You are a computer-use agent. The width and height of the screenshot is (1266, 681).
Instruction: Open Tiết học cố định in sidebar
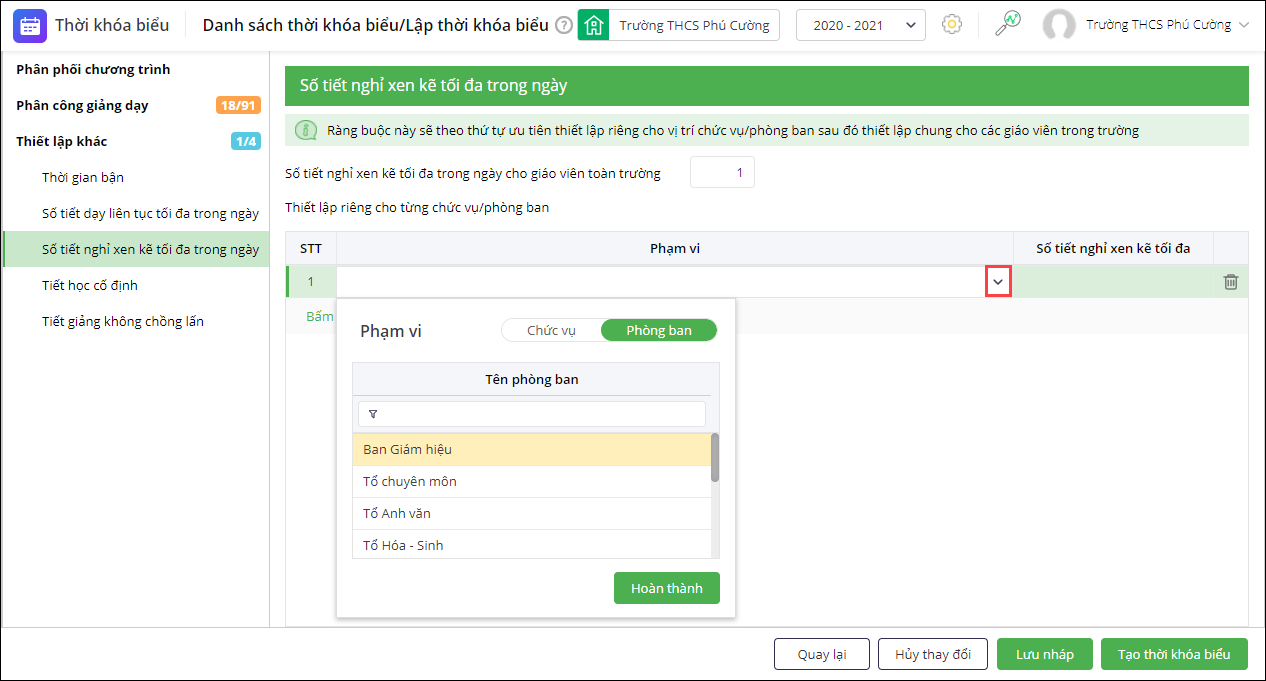click(x=90, y=285)
